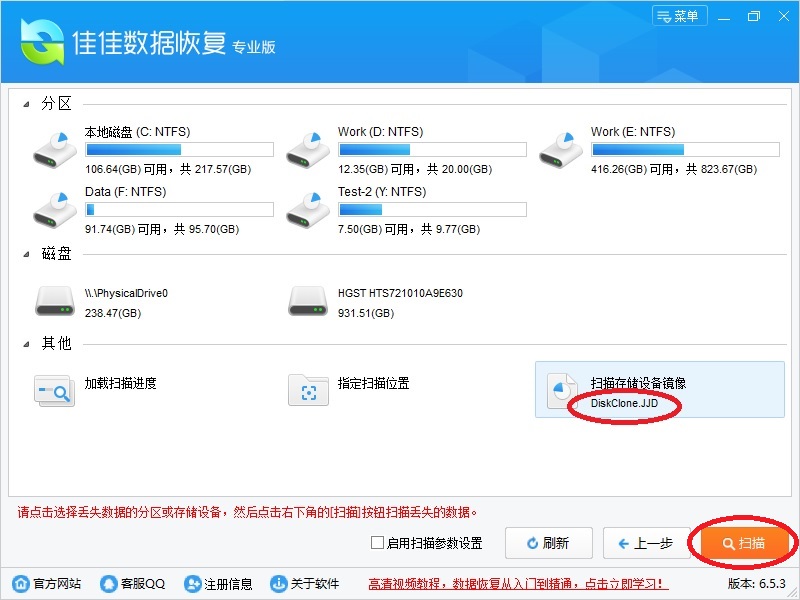Open 官方网站 in the status bar
The height and width of the screenshot is (600, 800).
[x=47, y=584]
